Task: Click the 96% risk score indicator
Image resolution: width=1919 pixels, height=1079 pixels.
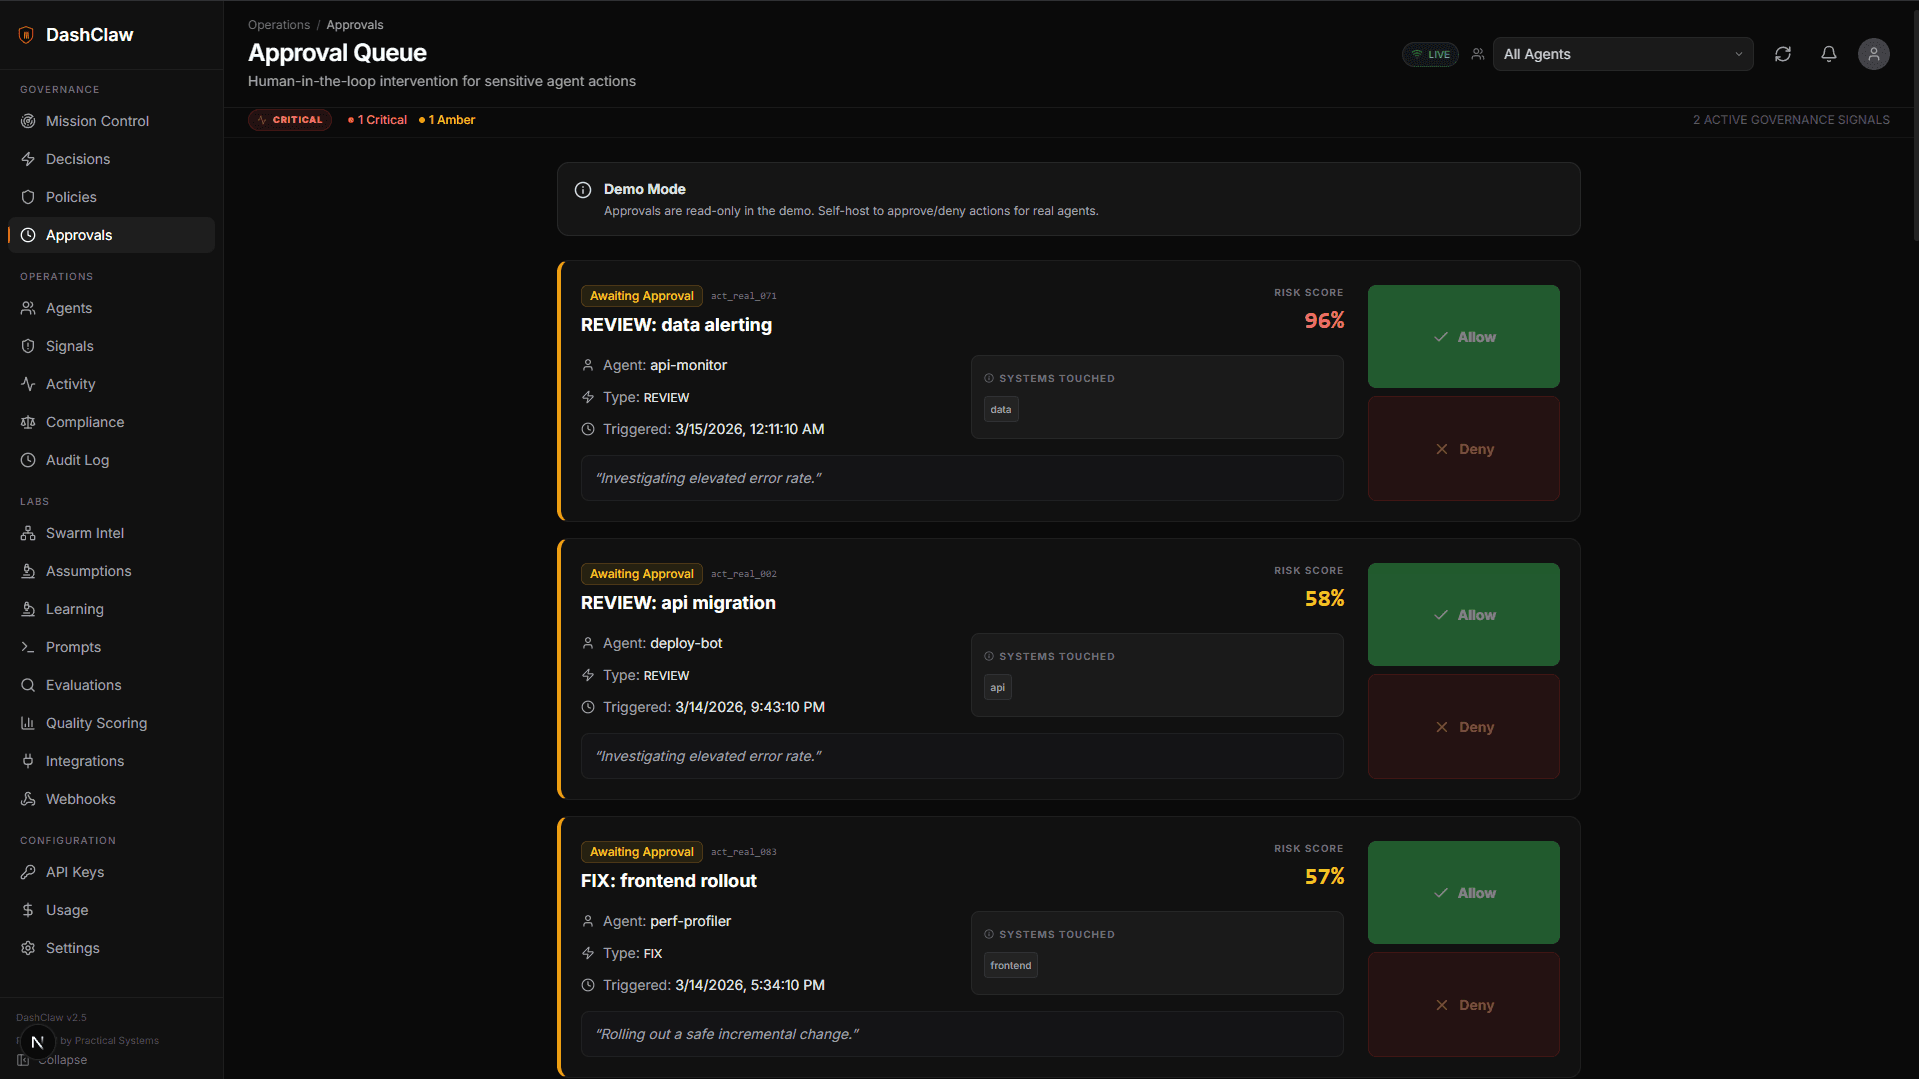Action: (x=1323, y=320)
